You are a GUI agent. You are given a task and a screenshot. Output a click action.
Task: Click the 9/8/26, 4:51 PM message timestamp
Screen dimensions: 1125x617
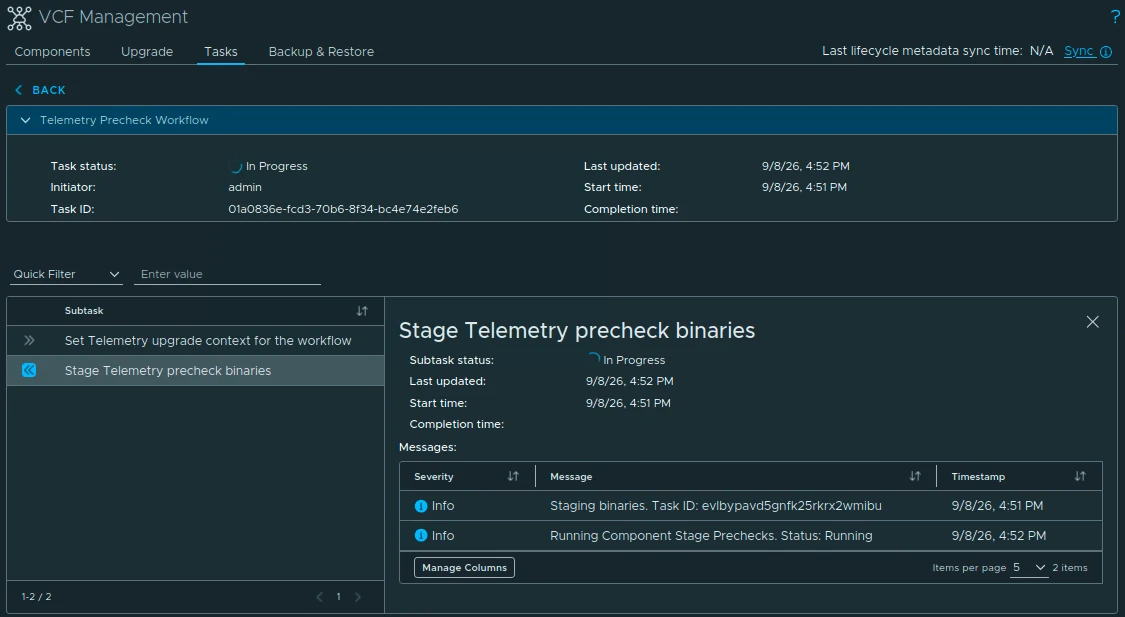pyautogui.click(x=997, y=506)
